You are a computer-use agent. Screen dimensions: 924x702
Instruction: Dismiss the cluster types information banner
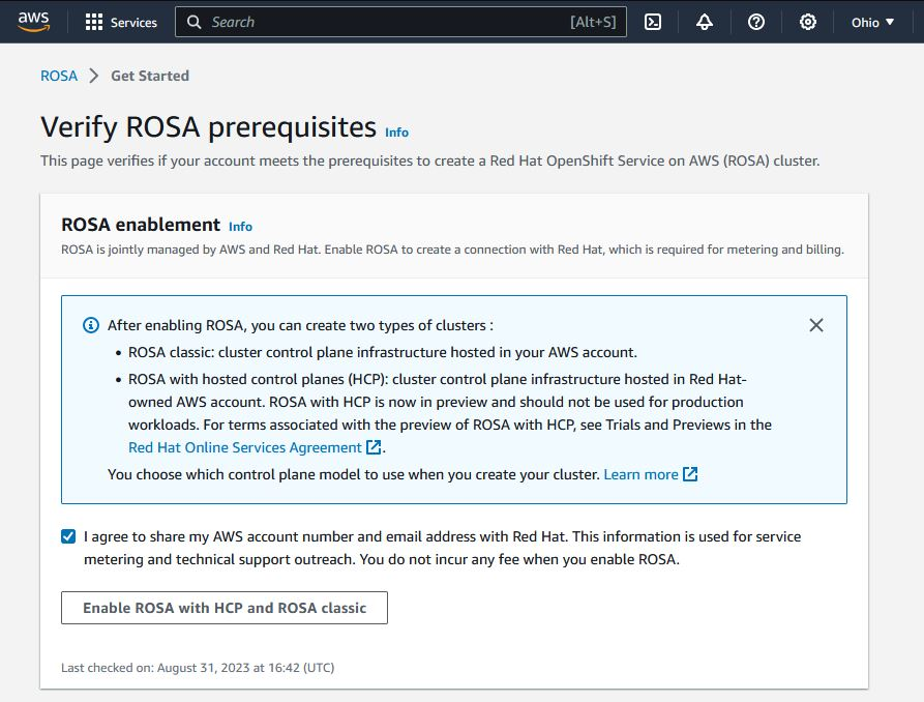pyautogui.click(x=816, y=324)
